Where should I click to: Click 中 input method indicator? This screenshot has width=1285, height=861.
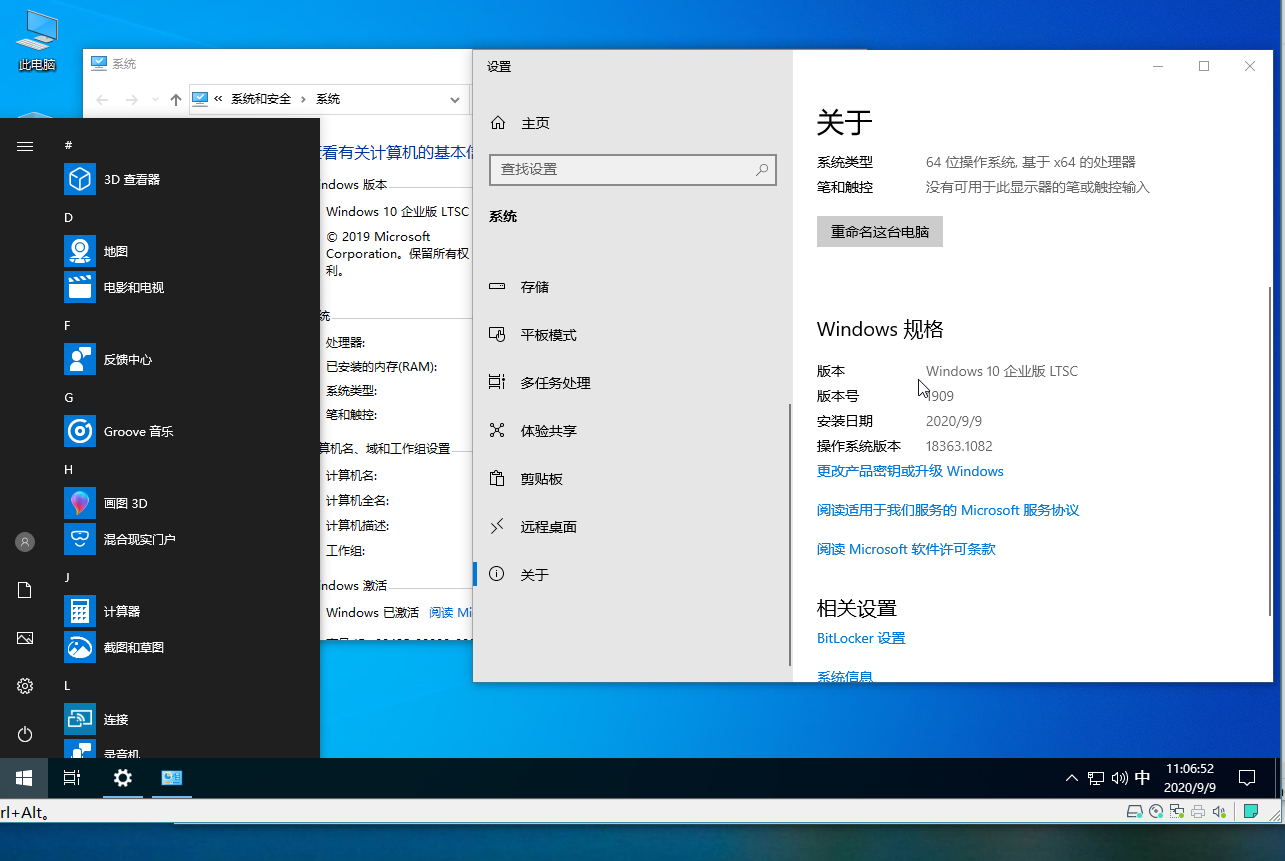tap(1143, 778)
